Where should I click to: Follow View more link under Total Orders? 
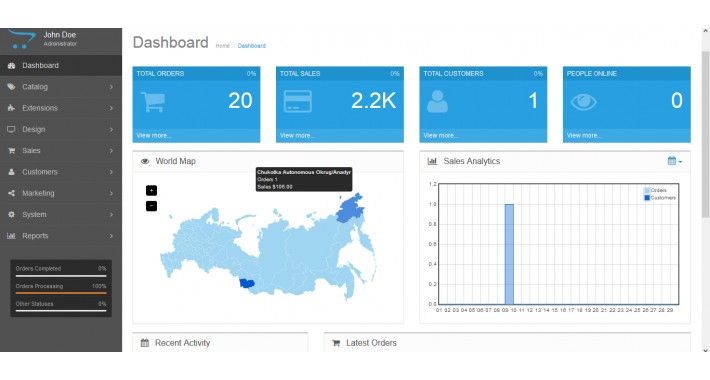[154, 135]
